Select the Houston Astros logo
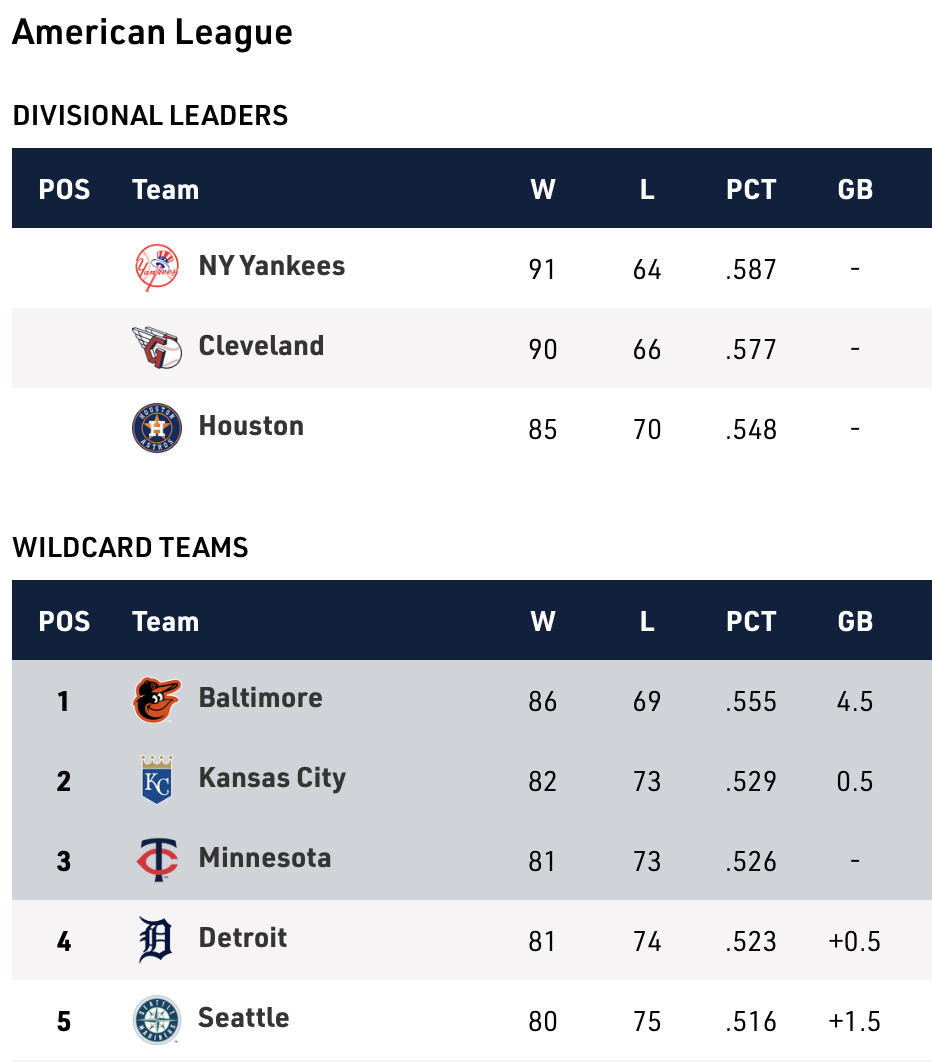The image size is (932, 1062). pyautogui.click(x=157, y=428)
